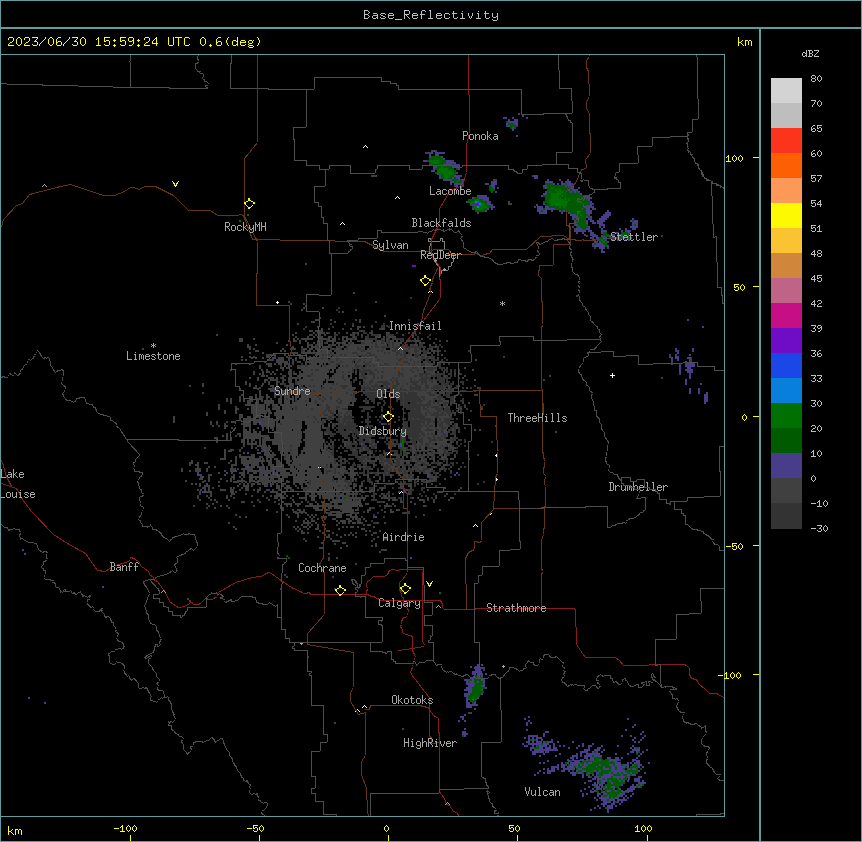Image resolution: width=862 pixels, height=842 pixels.
Task: Click the Base_Reflectivity title text
Action: click(431, 15)
